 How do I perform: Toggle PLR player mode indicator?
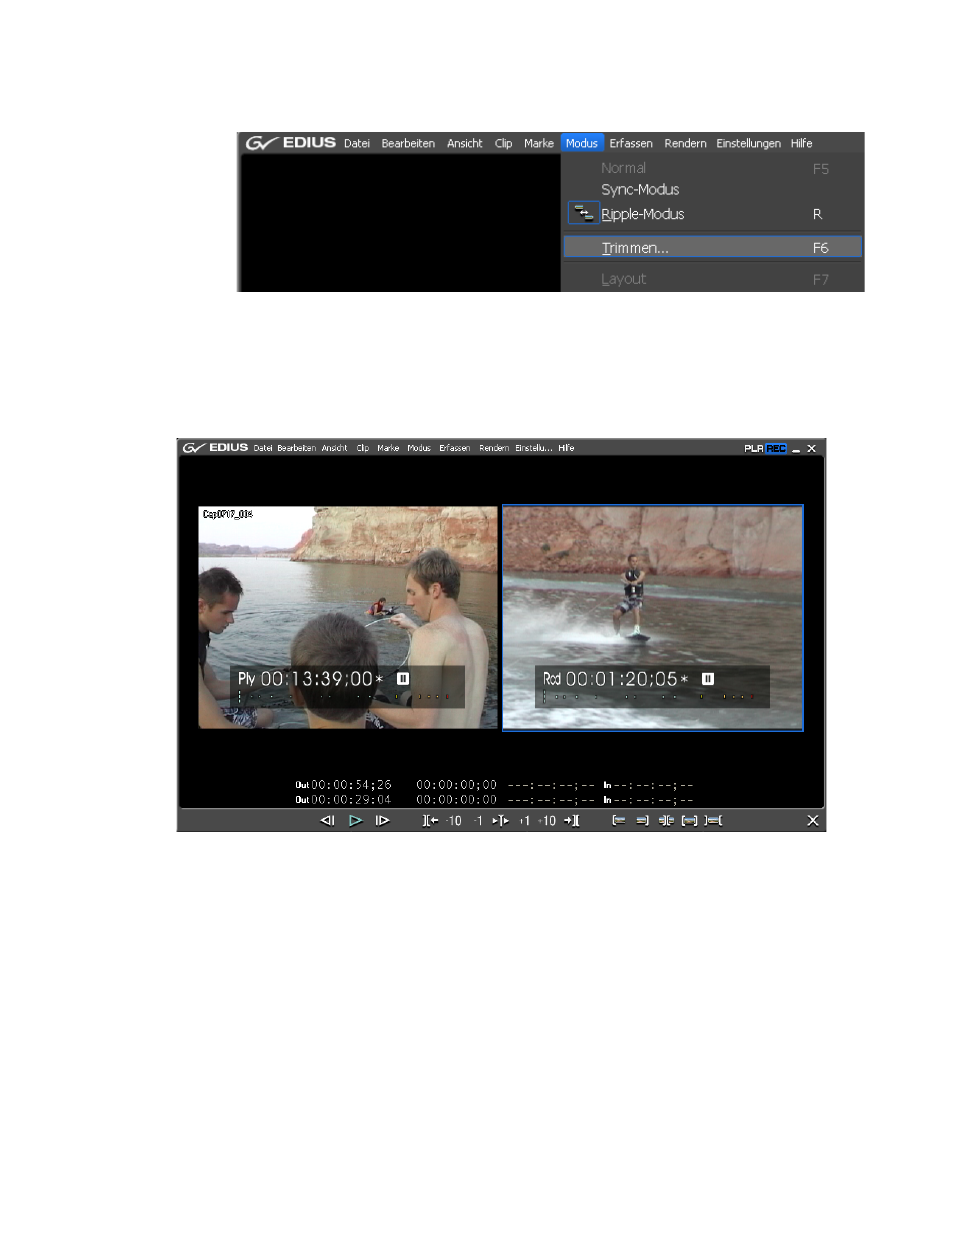[x=753, y=449]
